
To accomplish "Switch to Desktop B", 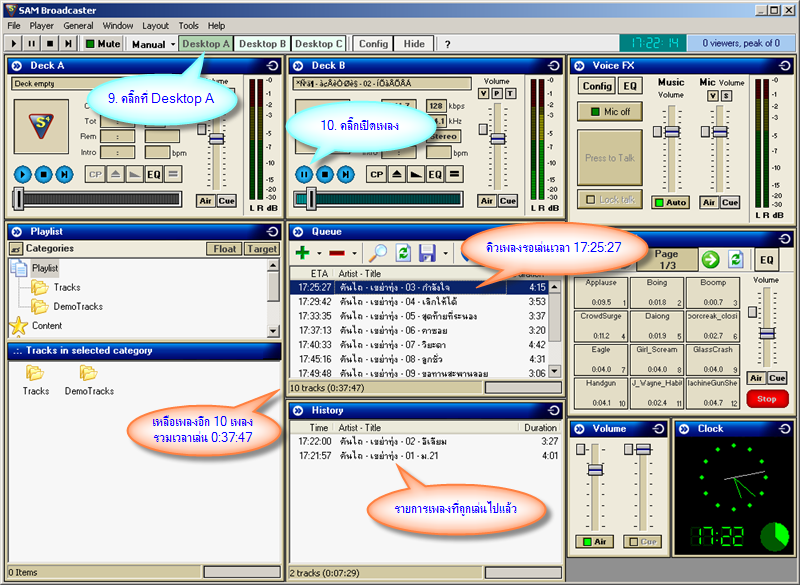I will click(x=262, y=44).
